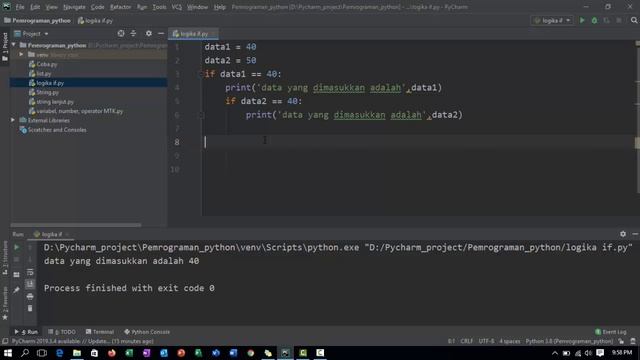Open the TODO tool window

(62, 332)
